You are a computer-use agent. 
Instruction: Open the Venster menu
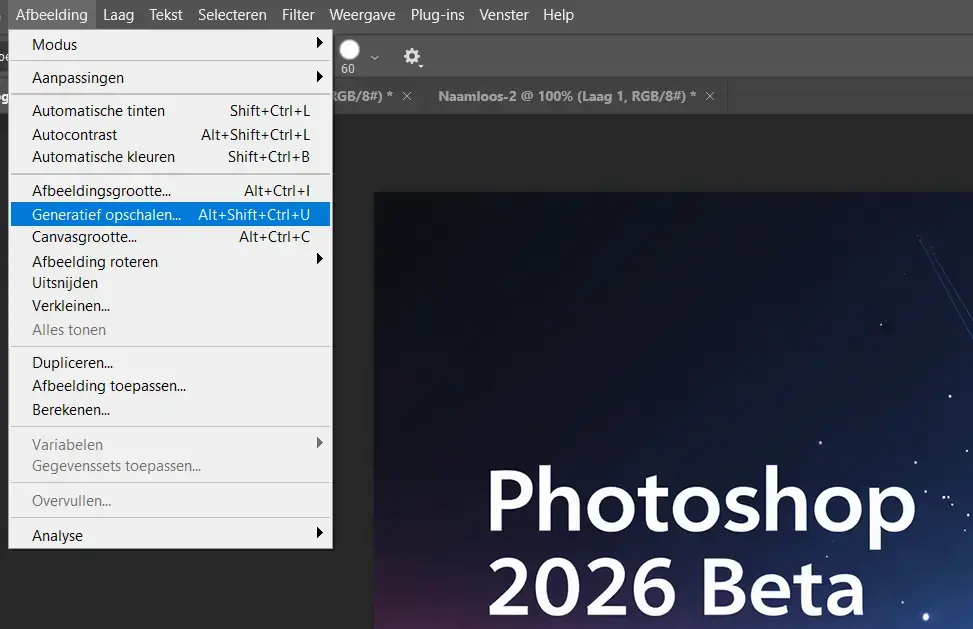503,14
